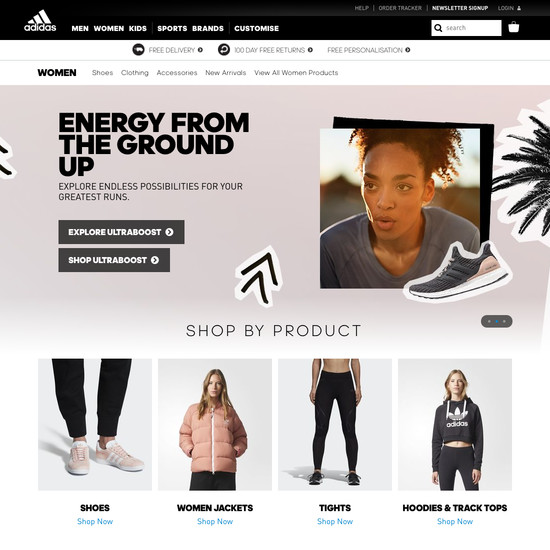This screenshot has height=550, width=550.
Task: Select the last carousel dot
Action: tap(504, 321)
